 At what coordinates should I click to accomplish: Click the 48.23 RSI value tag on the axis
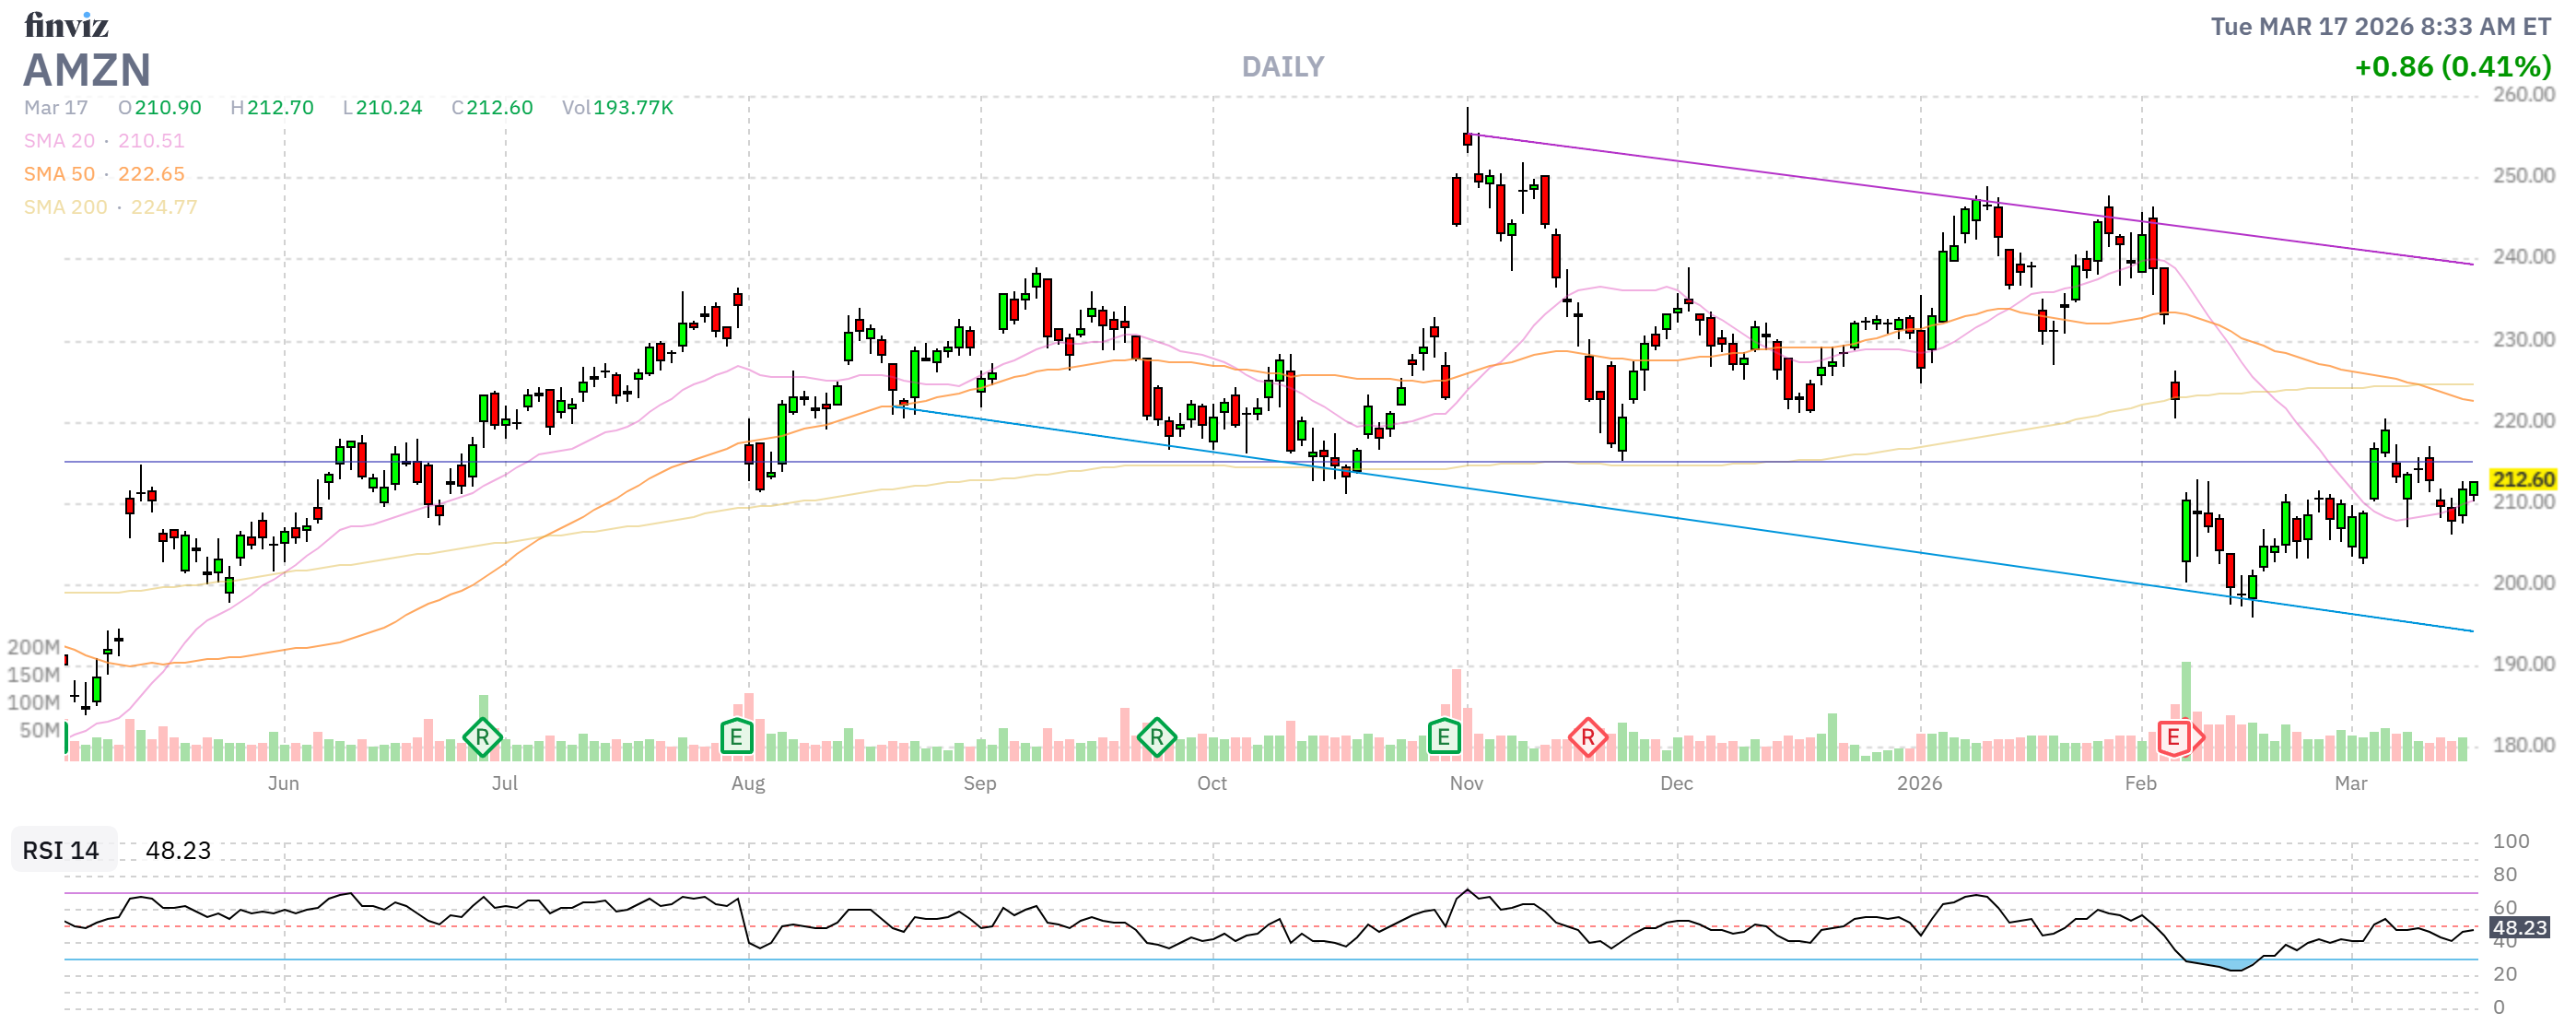tap(2518, 928)
